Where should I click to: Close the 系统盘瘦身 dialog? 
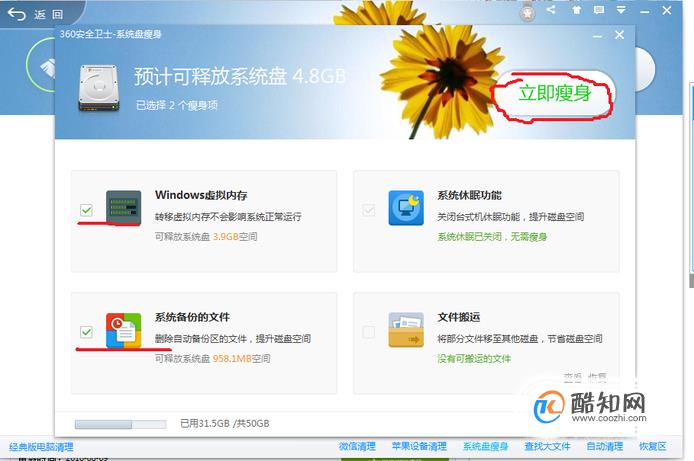tap(619, 35)
